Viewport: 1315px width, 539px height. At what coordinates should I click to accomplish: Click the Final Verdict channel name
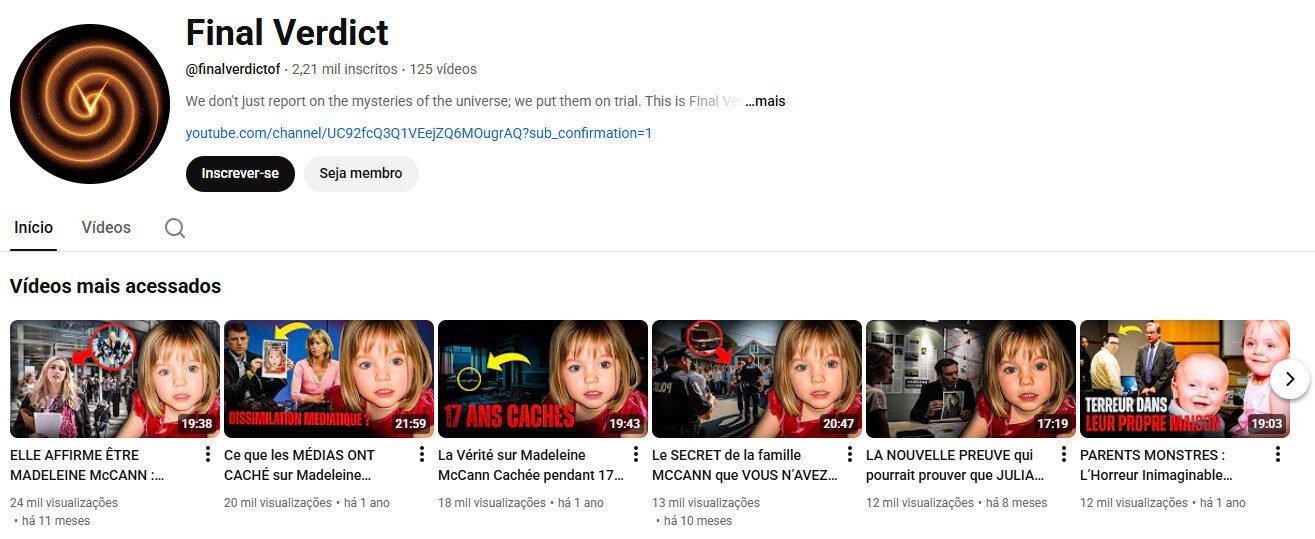coord(287,33)
